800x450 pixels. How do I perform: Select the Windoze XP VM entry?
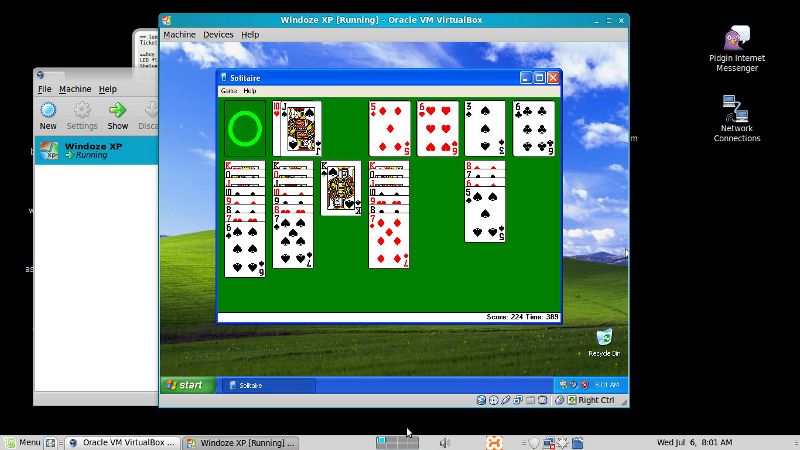tap(96, 151)
